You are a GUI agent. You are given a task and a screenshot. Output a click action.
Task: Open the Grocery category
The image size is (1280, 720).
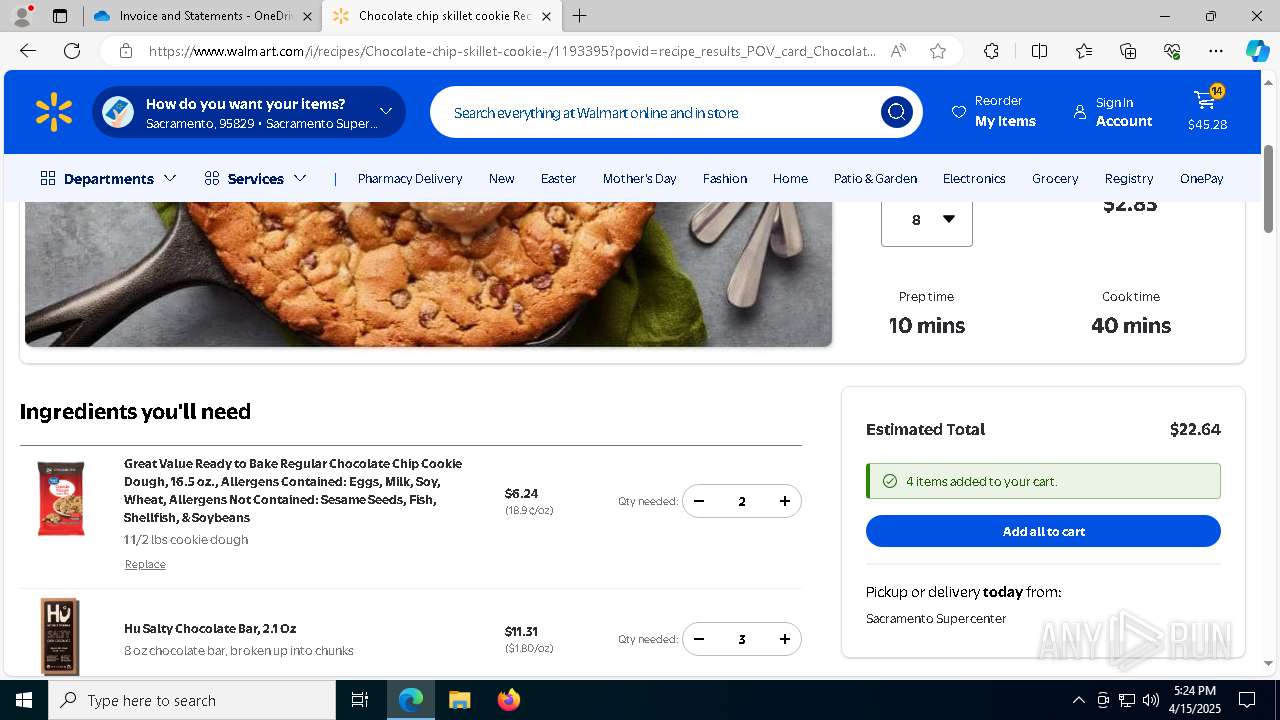(x=1055, y=178)
